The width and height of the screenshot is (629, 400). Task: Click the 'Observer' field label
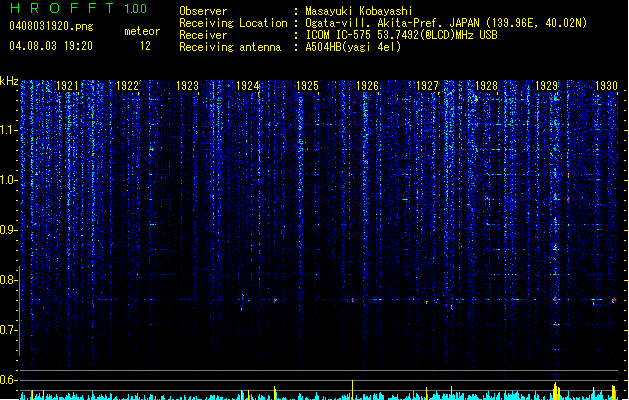click(x=203, y=11)
